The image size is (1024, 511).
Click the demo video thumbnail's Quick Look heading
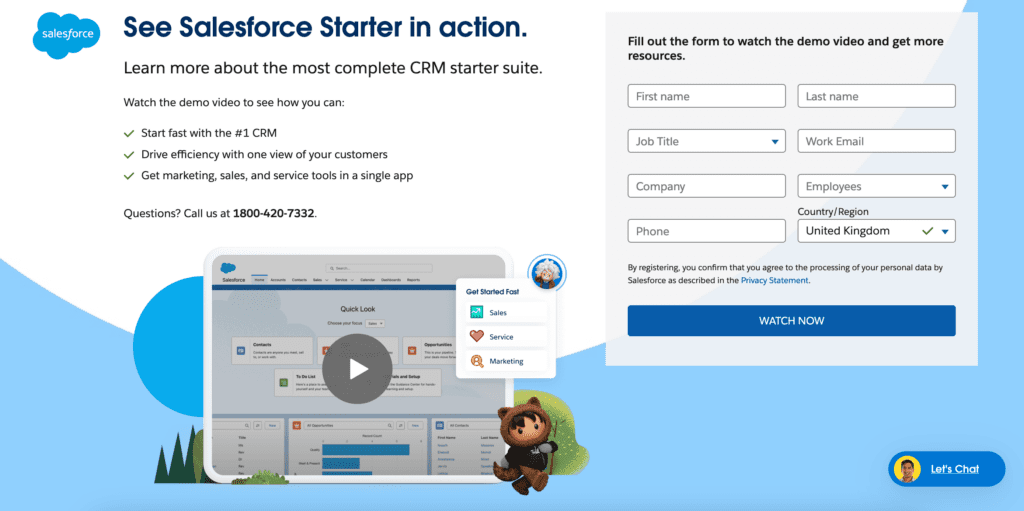(357, 308)
